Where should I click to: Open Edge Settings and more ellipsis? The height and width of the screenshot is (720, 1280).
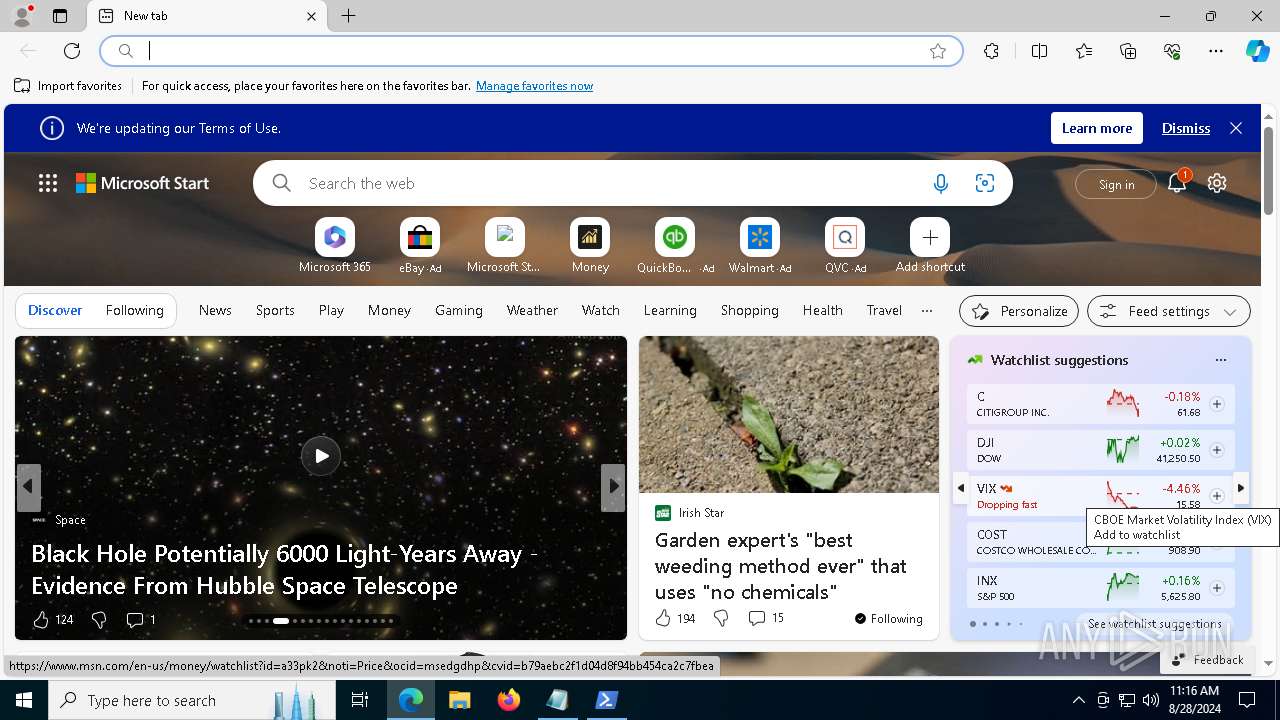(1216, 51)
